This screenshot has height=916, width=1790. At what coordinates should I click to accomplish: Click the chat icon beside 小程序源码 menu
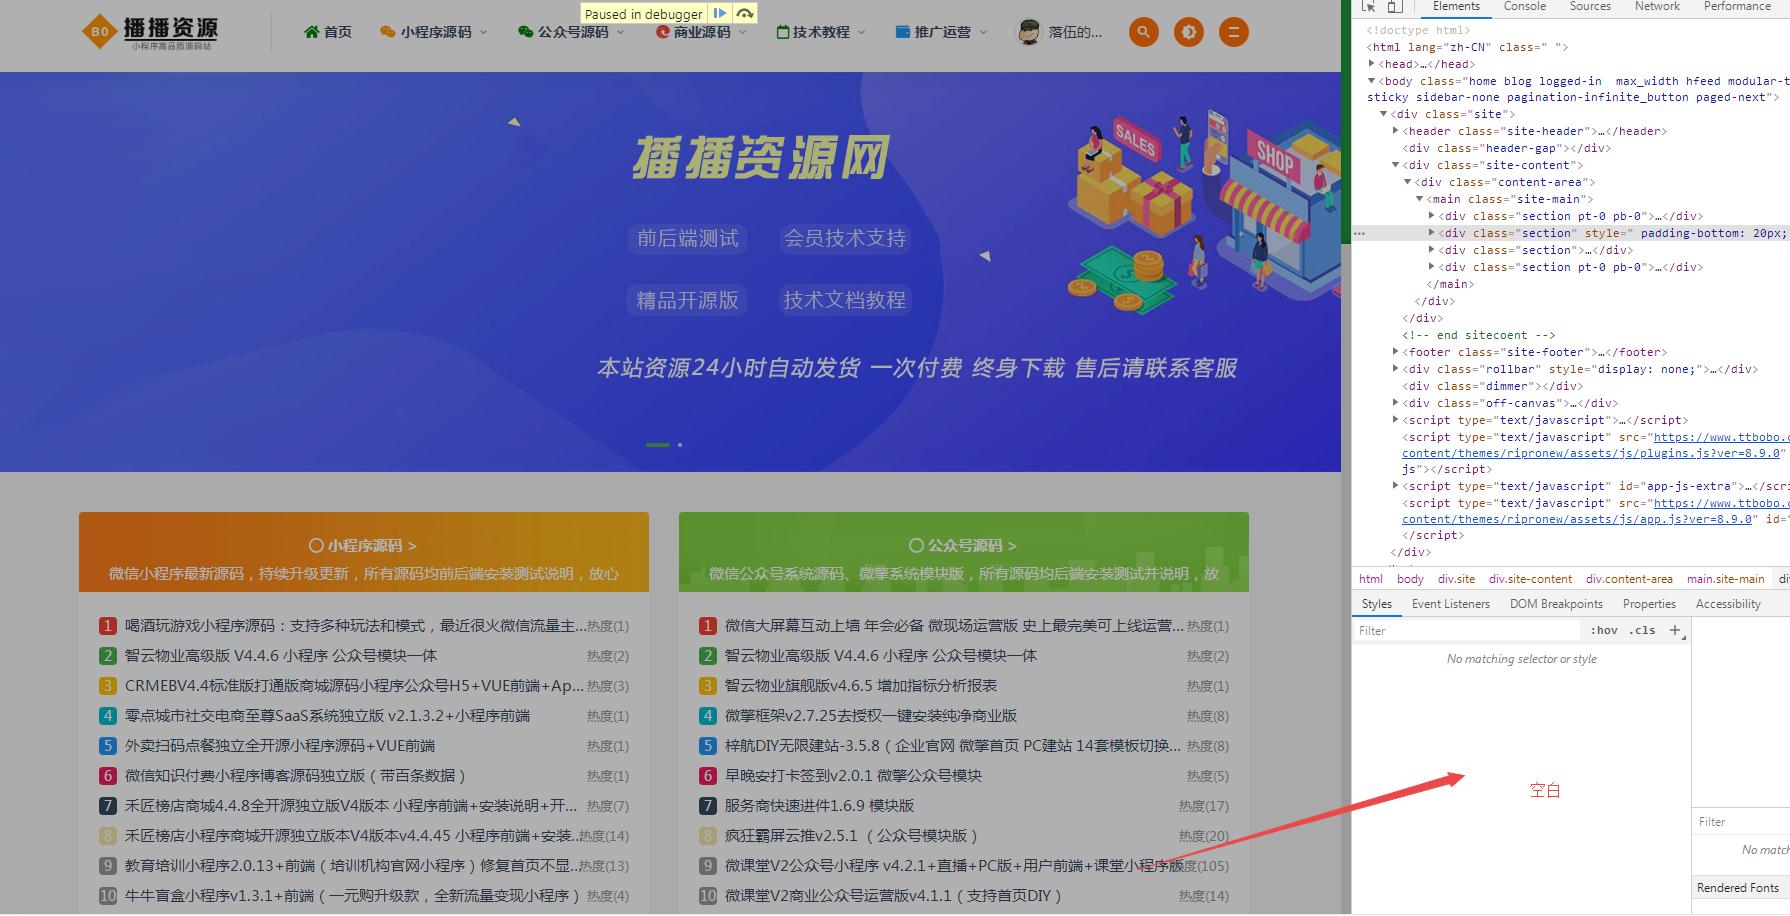coord(388,32)
